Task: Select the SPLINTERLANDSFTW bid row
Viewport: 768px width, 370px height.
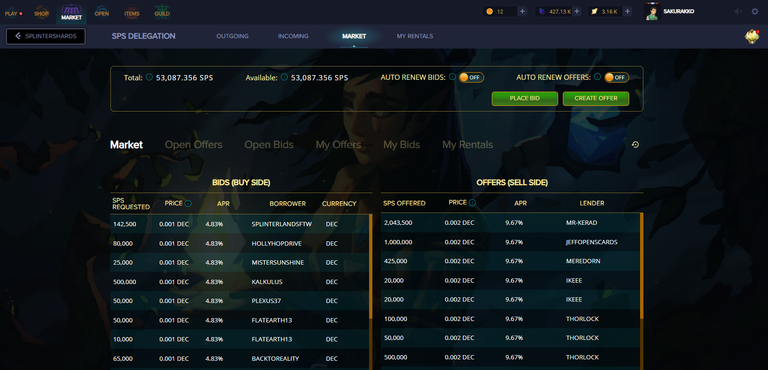Action: click(x=240, y=224)
